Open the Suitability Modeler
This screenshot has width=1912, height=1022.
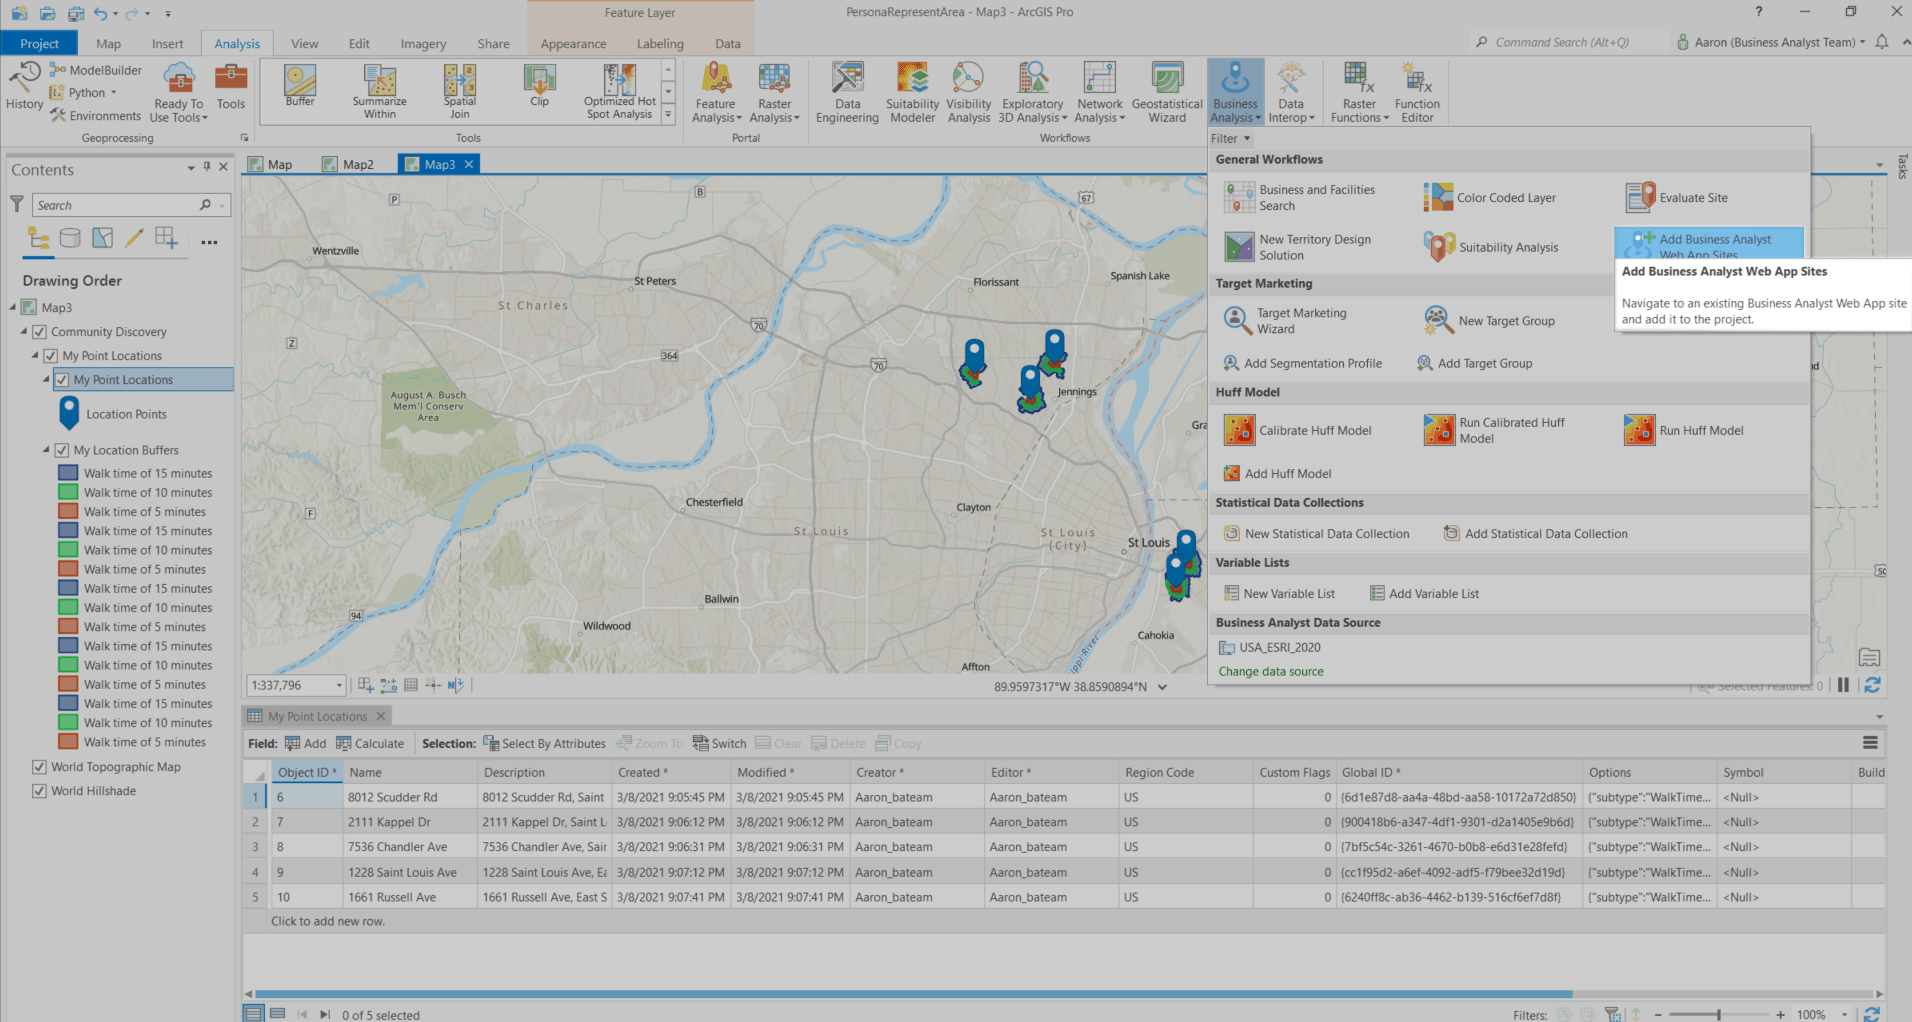[x=911, y=90]
